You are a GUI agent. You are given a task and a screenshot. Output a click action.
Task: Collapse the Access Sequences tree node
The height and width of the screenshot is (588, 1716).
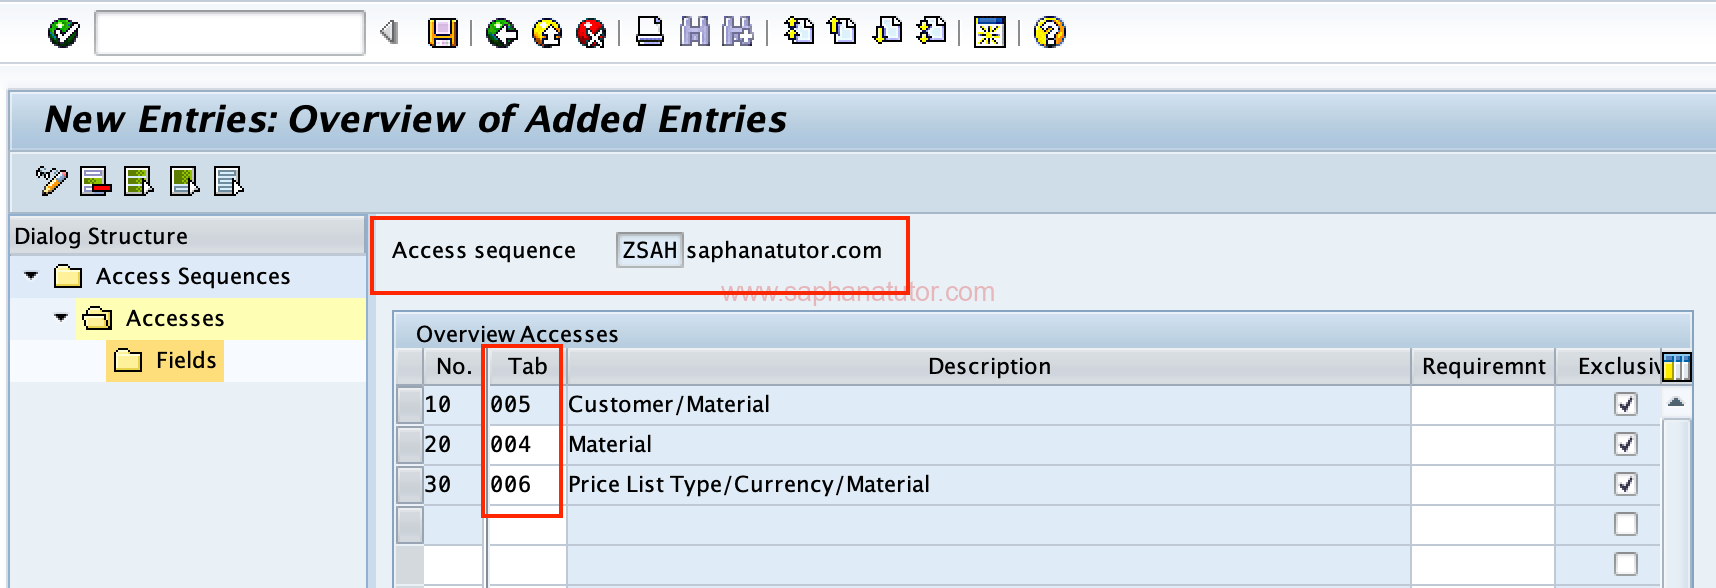[32, 275]
